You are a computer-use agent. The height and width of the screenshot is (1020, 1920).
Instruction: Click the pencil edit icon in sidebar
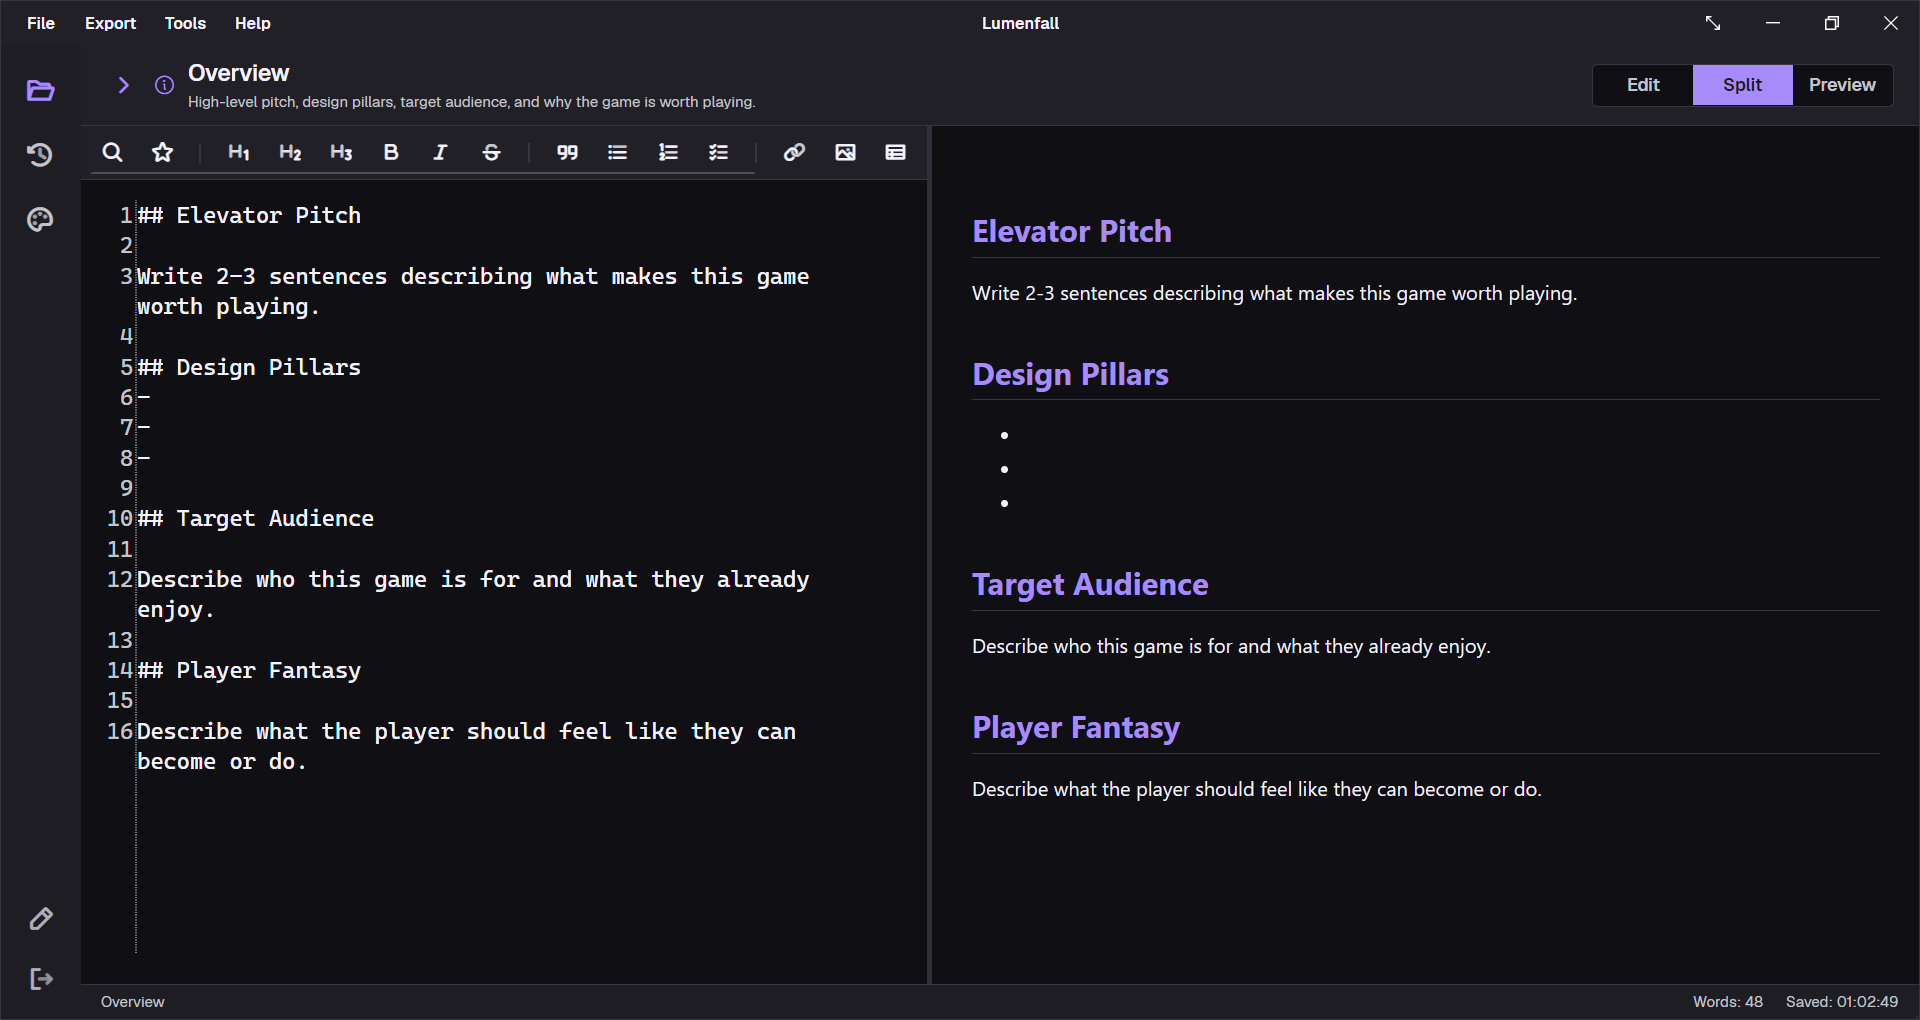(40, 918)
